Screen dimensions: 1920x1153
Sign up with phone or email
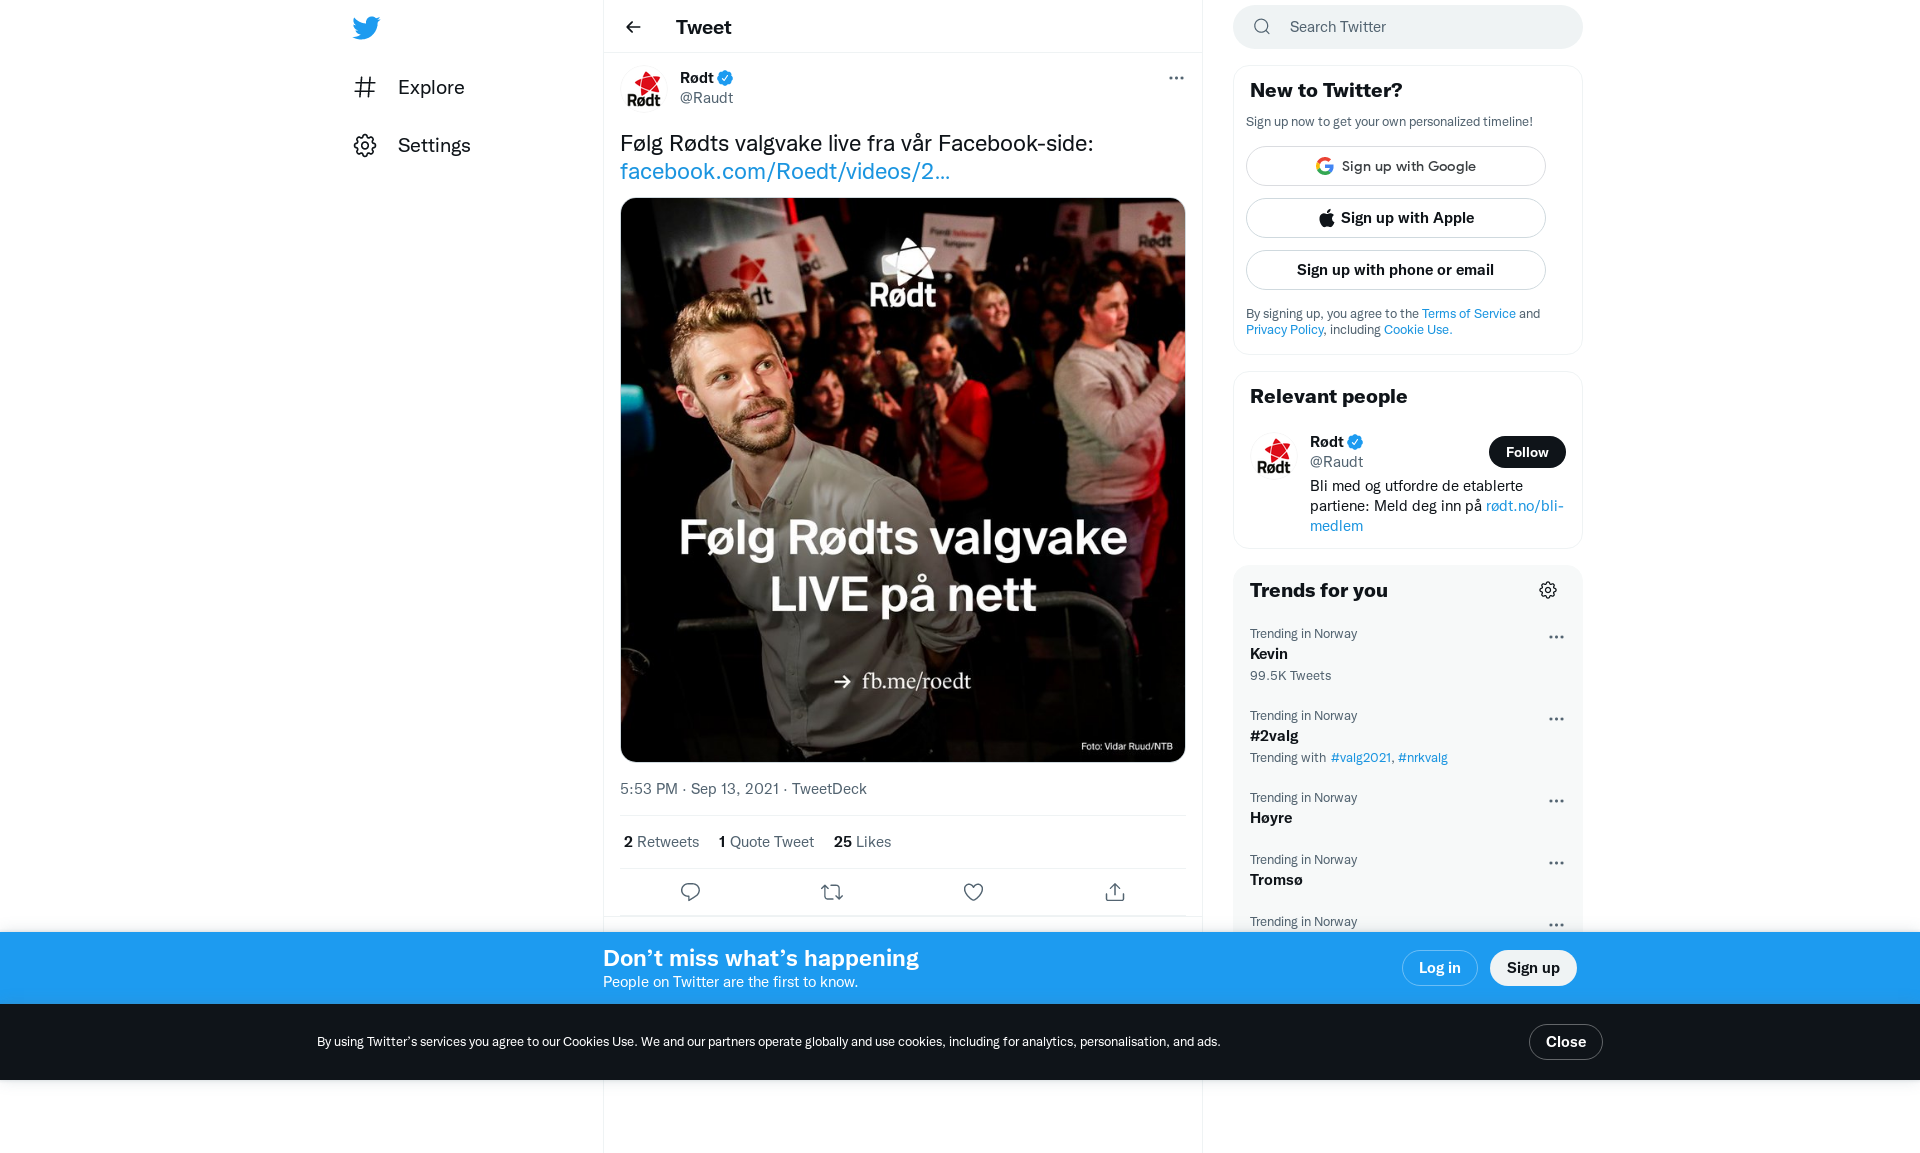(1396, 270)
